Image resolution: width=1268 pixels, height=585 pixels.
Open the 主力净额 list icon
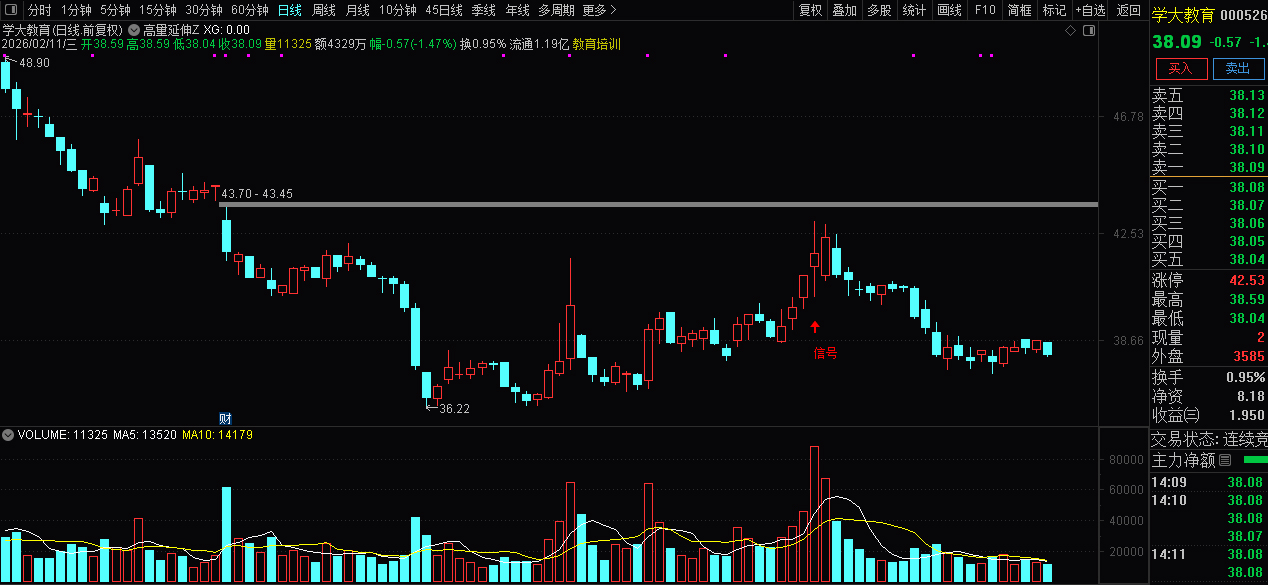pos(1226,460)
